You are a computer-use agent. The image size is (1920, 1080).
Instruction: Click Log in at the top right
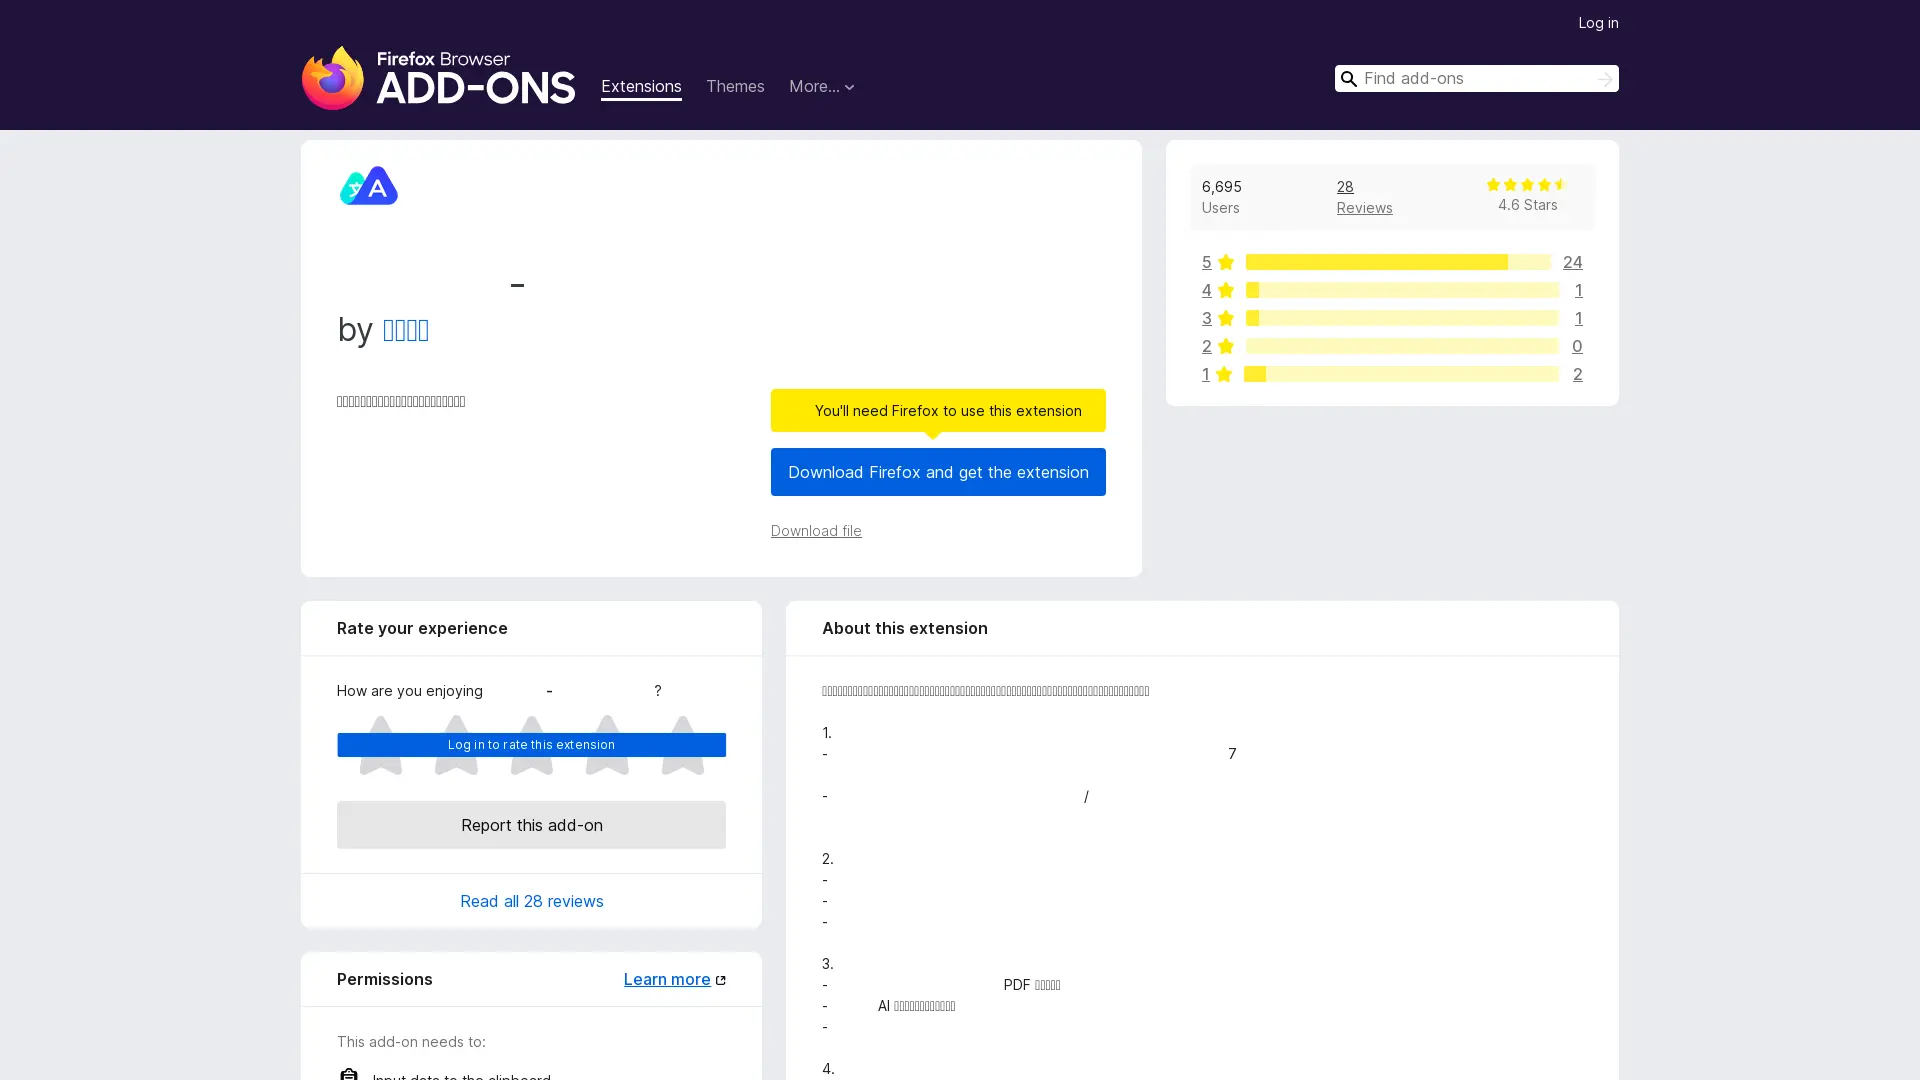[1598, 22]
